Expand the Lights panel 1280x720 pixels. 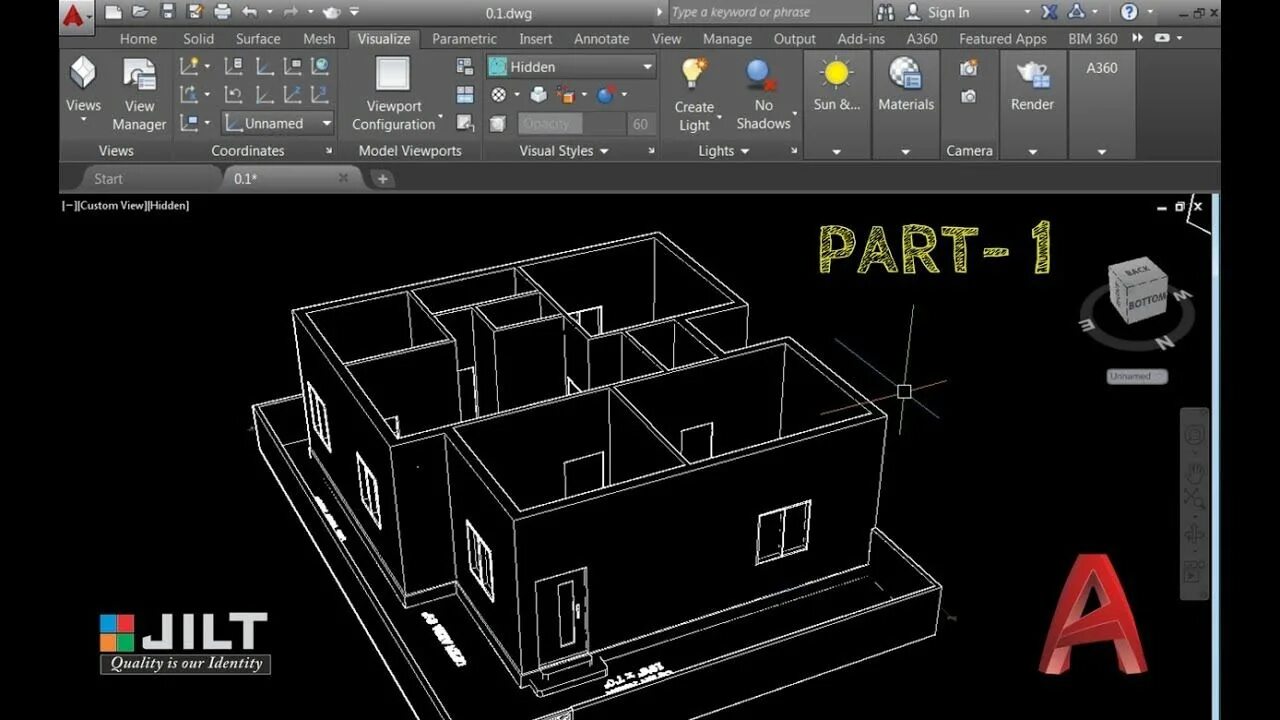[x=723, y=151]
